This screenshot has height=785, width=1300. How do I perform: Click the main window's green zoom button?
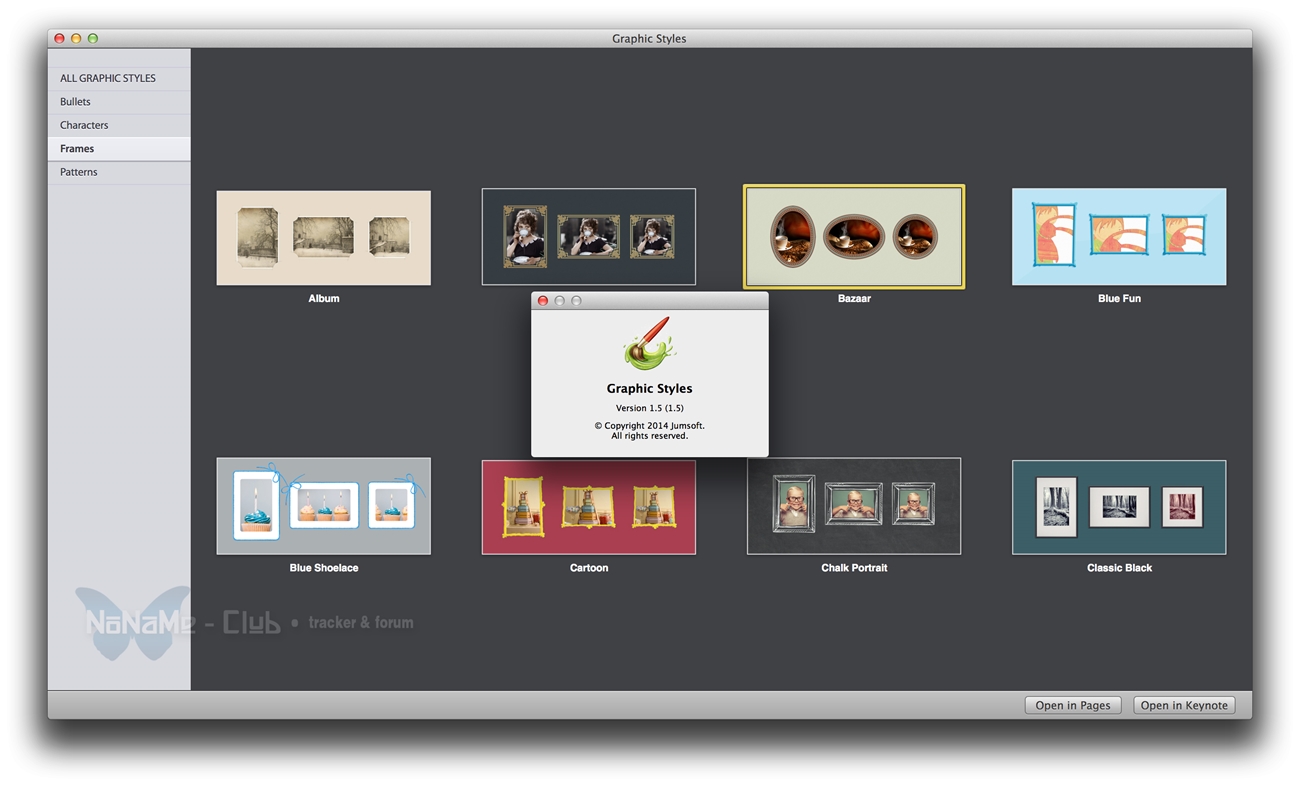coord(93,38)
